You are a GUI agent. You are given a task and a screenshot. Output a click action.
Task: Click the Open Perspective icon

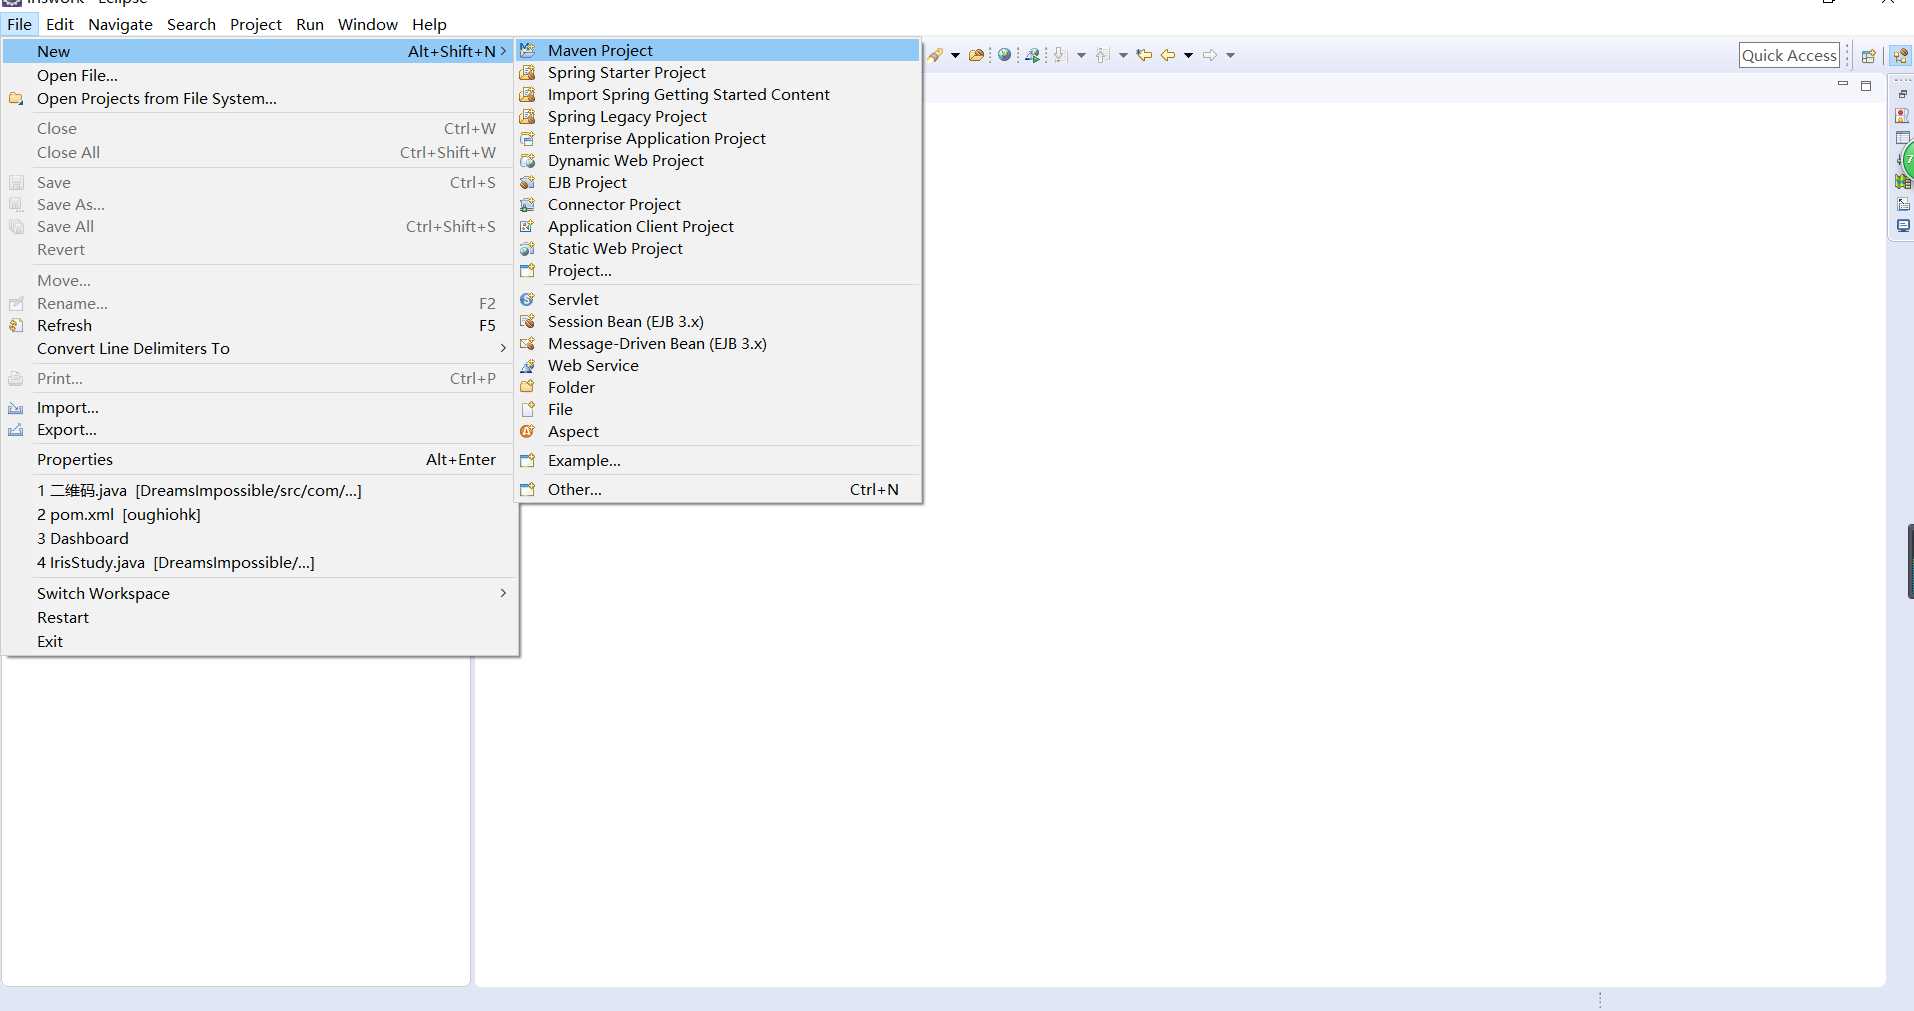[x=1868, y=56]
